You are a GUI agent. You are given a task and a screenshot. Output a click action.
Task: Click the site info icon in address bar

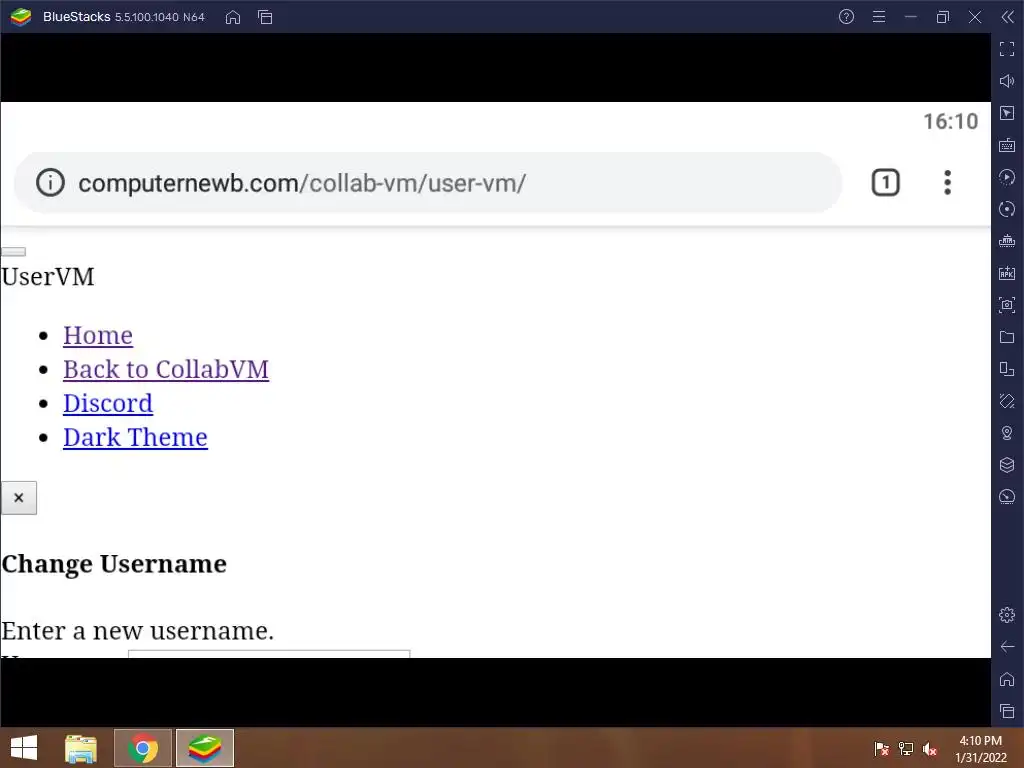pos(50,183)
